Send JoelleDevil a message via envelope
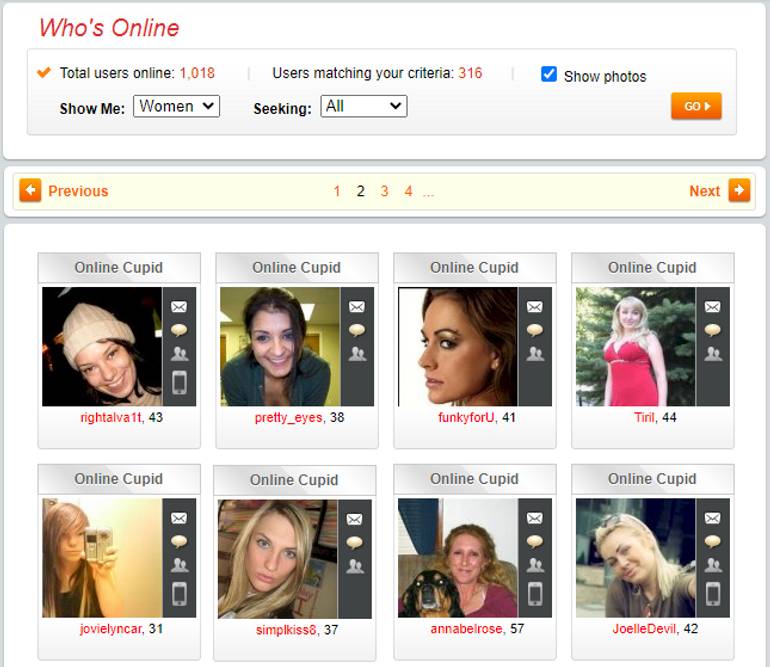 pyautogui.click(x=712, y=518)
